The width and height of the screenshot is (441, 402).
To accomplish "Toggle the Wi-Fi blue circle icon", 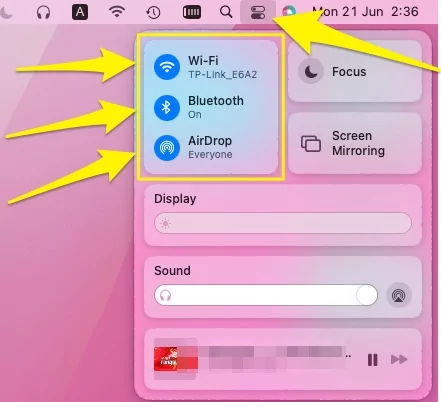I will [x=167, y=67].
